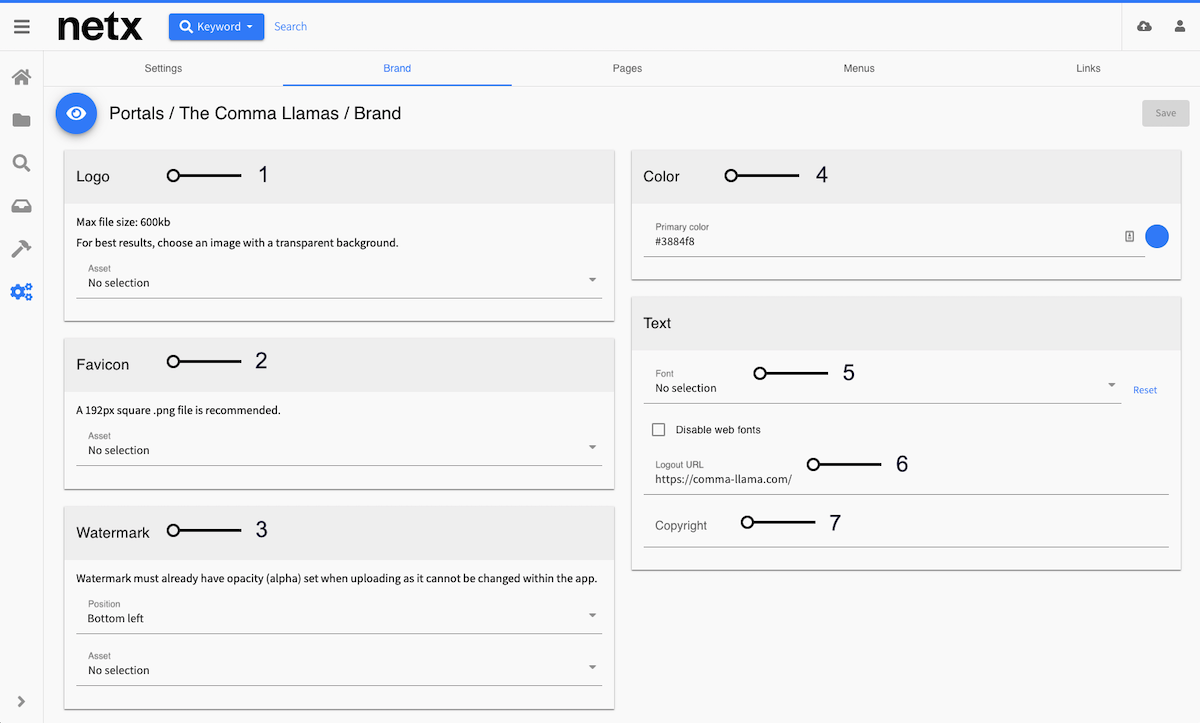This screenshot has height=723, width=1200.
Task: Open the Search sidebar icon
Action: (x=21, y=163)
